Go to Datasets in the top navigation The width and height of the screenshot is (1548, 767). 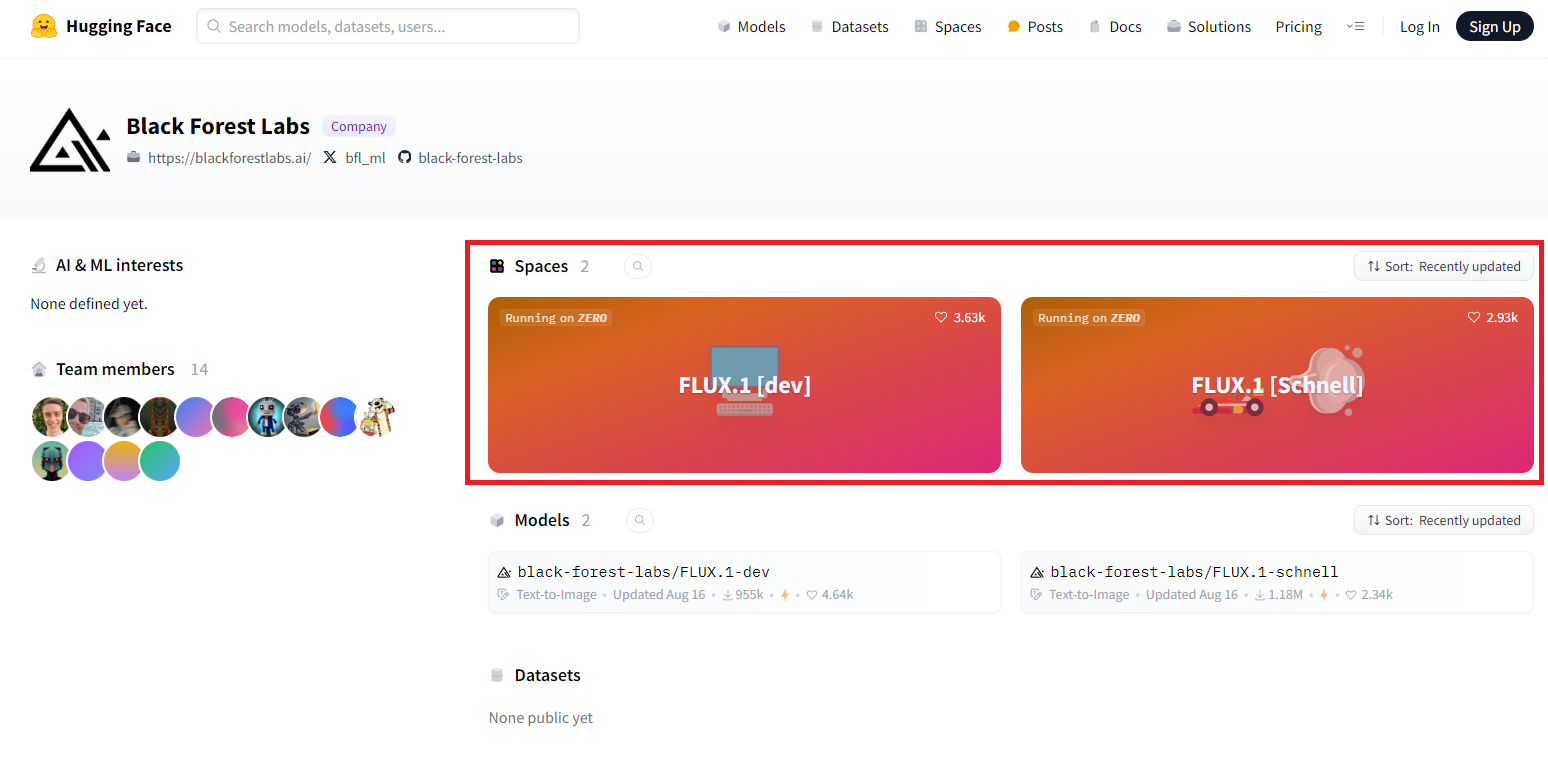(849, 27)
